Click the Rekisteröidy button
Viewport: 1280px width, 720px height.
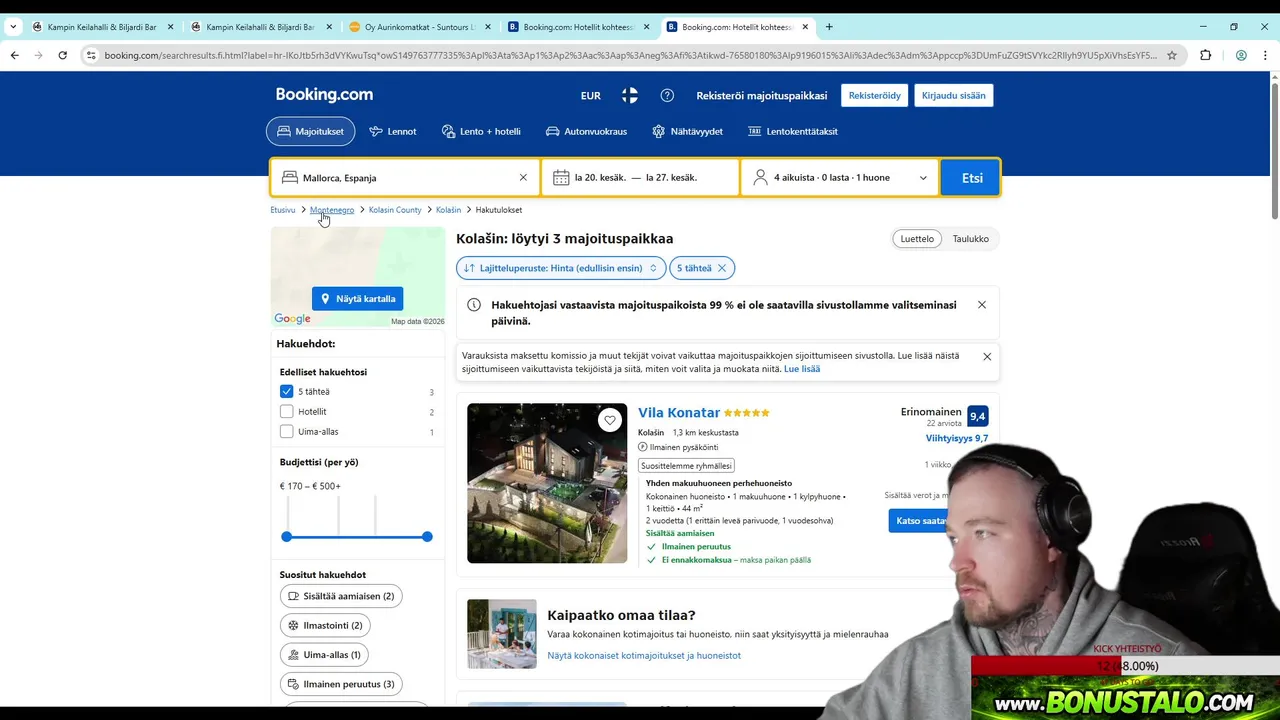click(875, 96)
